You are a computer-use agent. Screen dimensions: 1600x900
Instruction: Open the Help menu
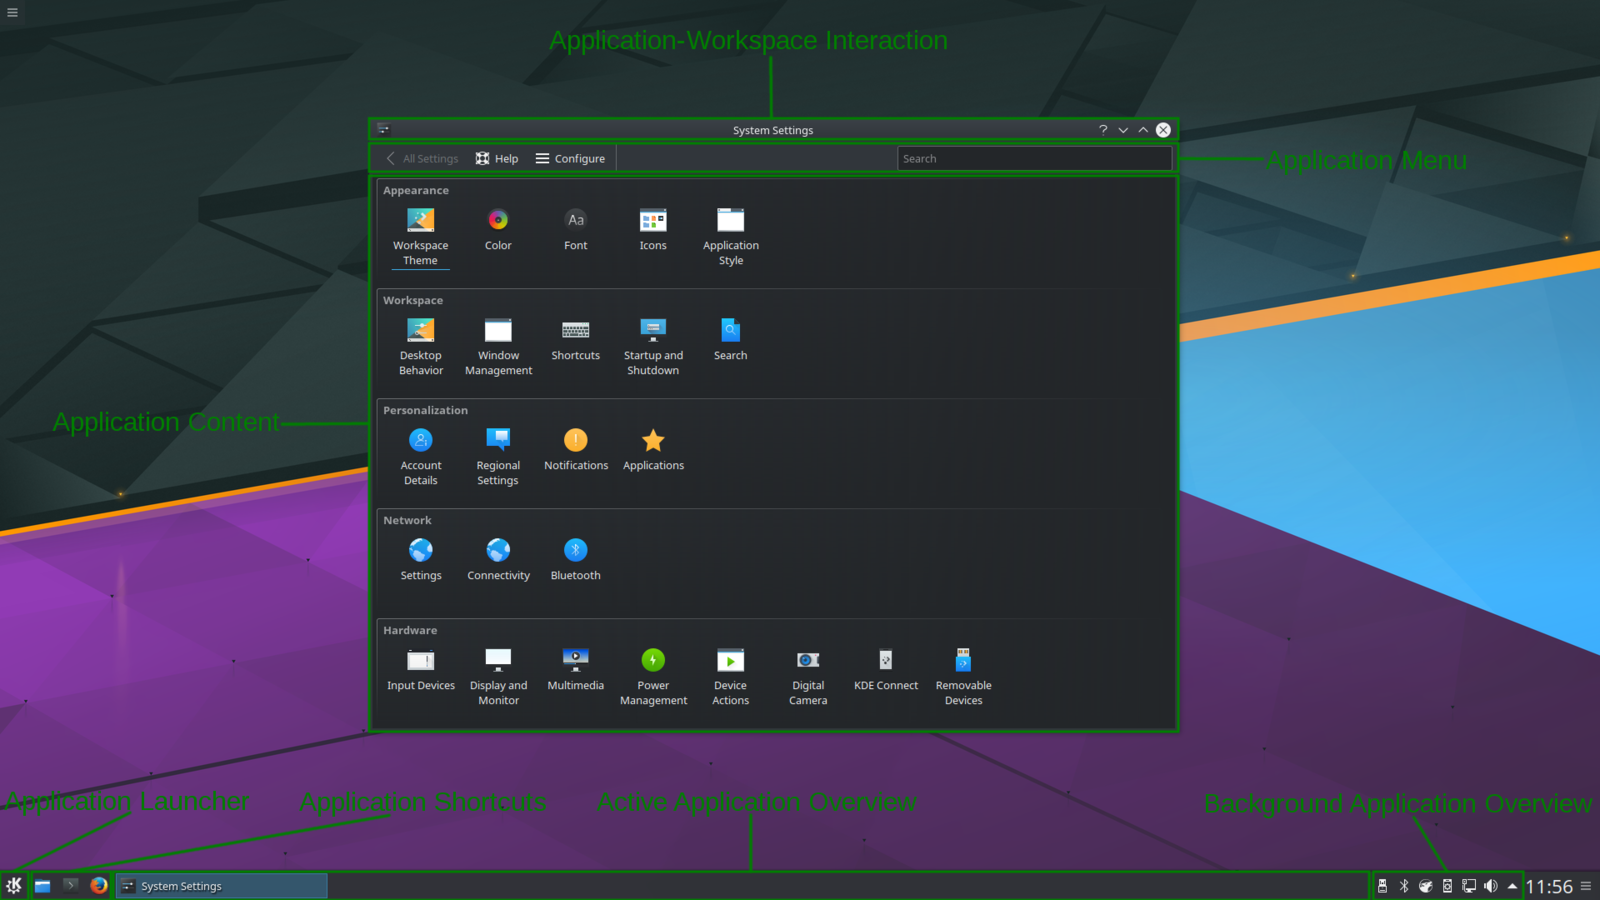[x=497, y=159]
